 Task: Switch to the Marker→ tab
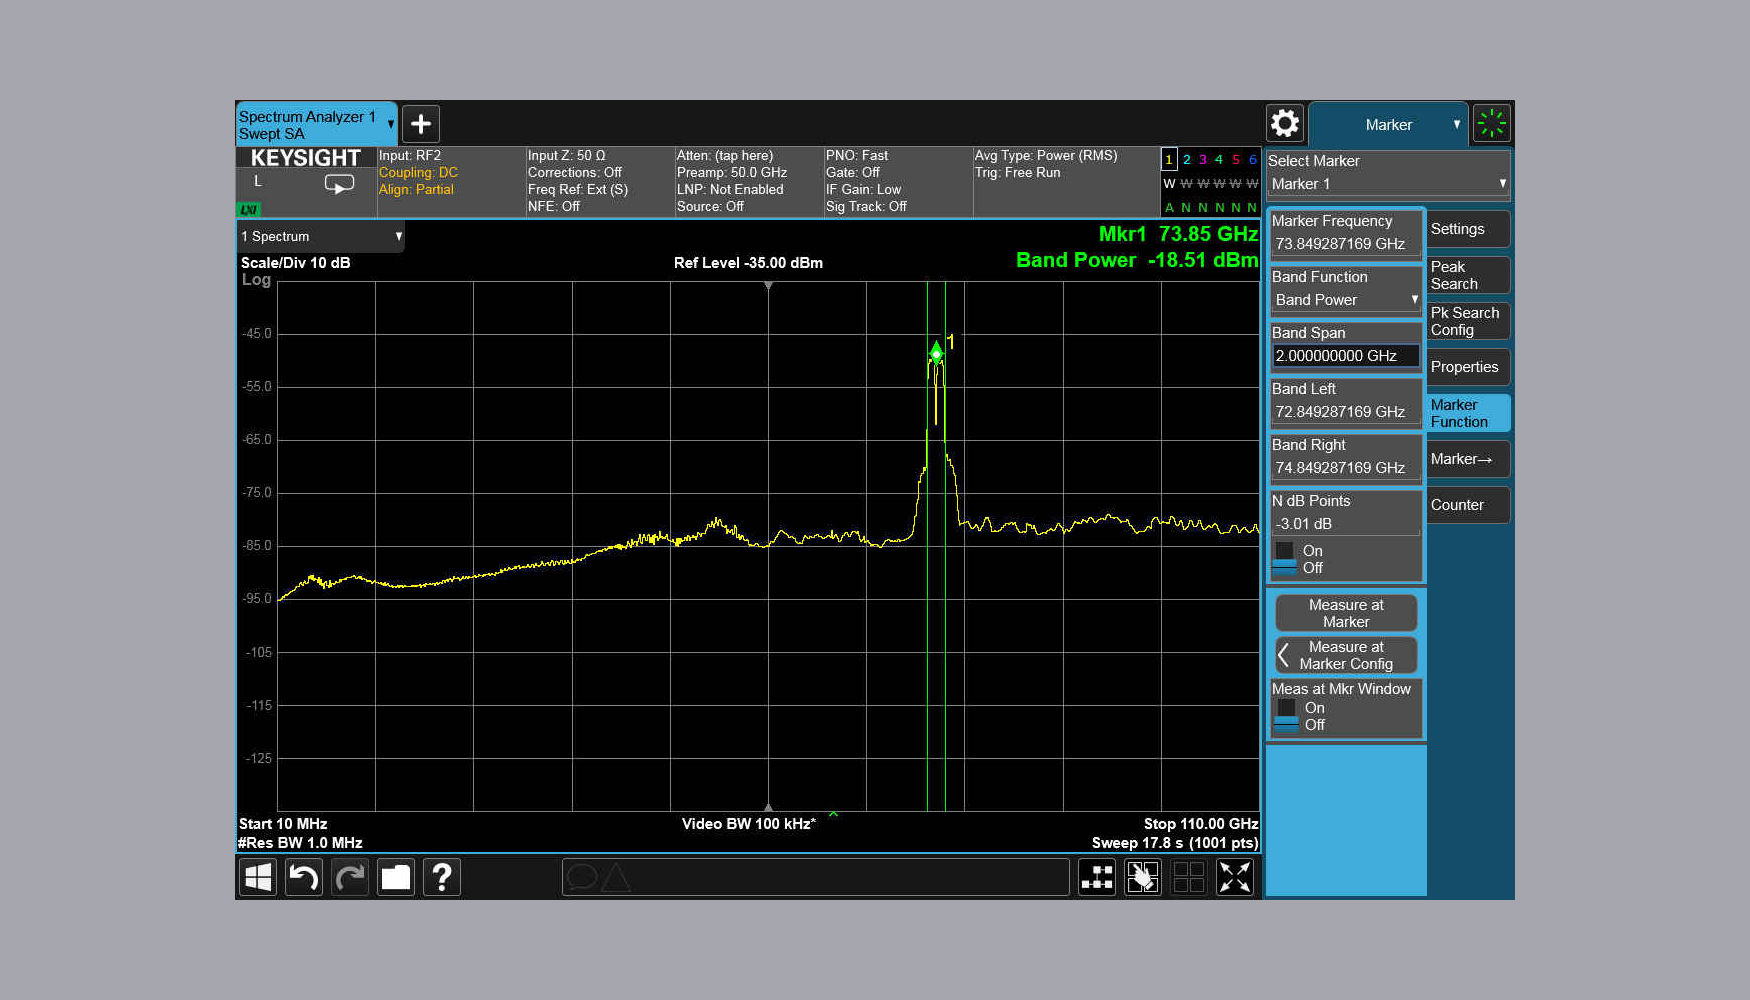1468,459
